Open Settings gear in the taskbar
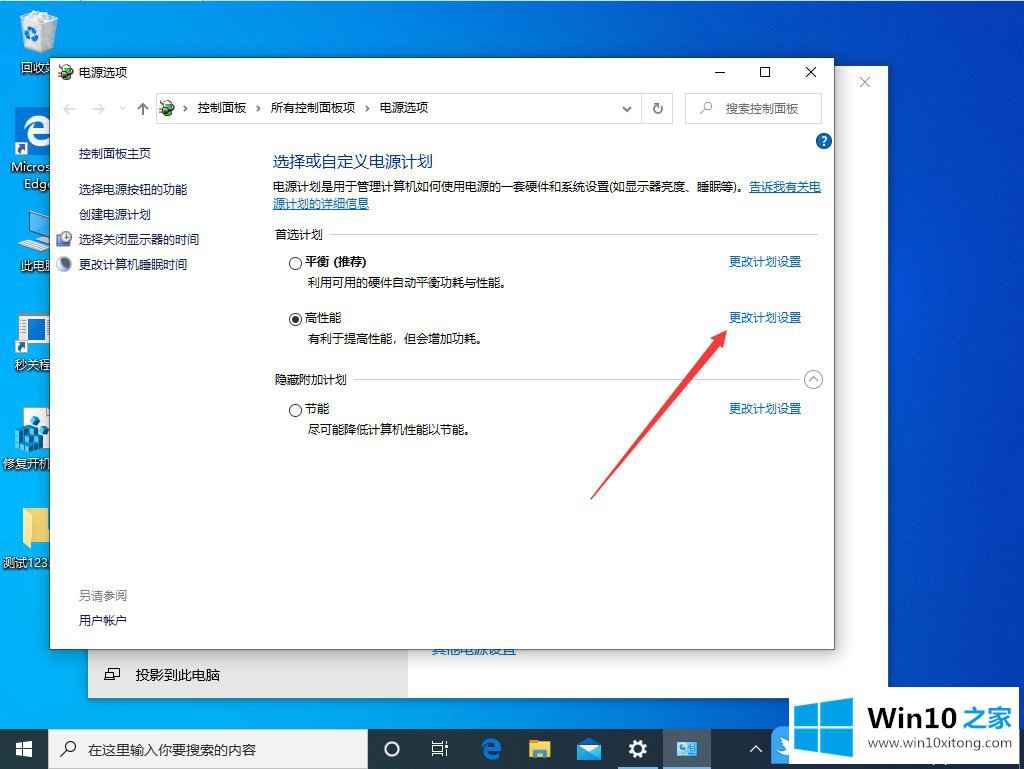This screenshot has width=1024, height=769. tap(637, 749)
